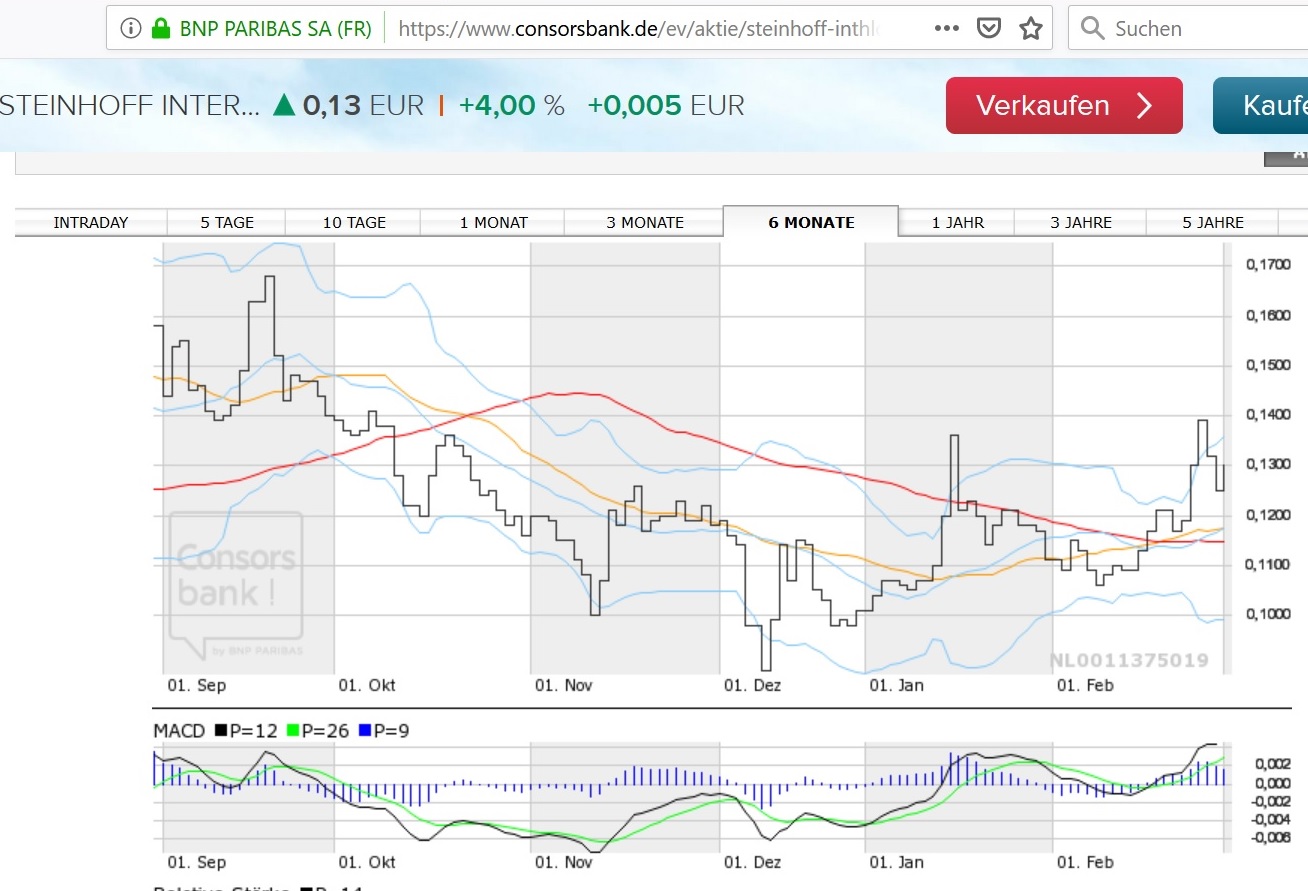1308x891 pixels.
Task: Switch to the INTRADAY chart tab
Action: (90, 222)
